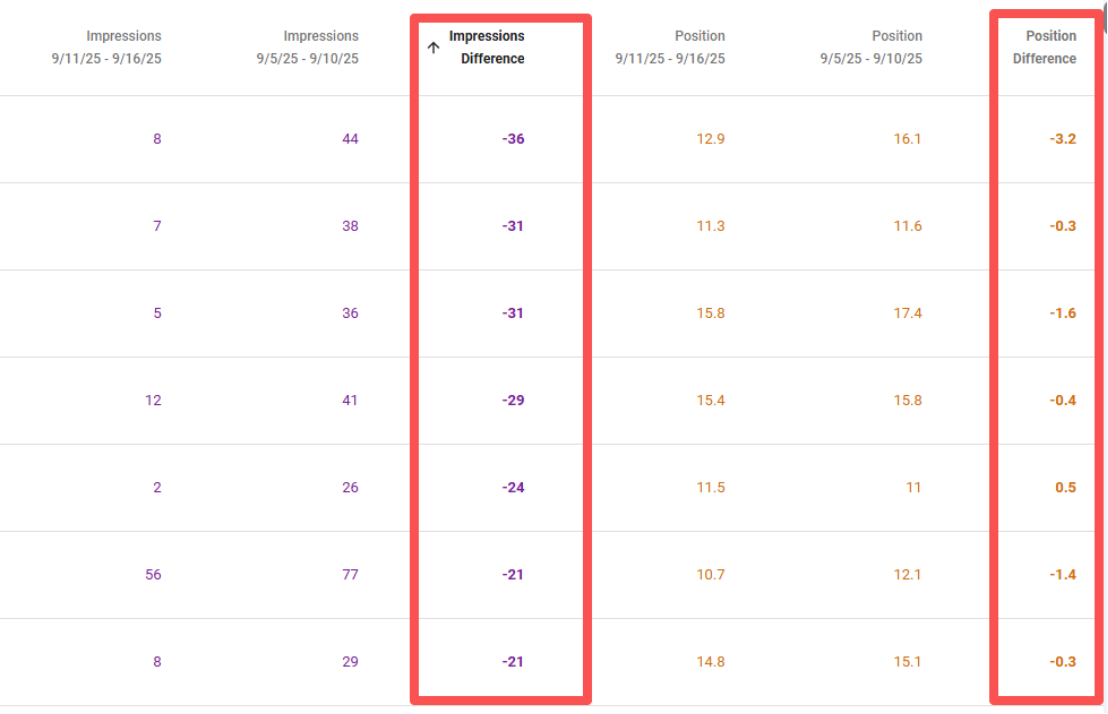The width and height of the screenshot is (1108, 714).
Task: Click Position 9/11/25 - 9/16/25 header
Action: tap(670, 47)
